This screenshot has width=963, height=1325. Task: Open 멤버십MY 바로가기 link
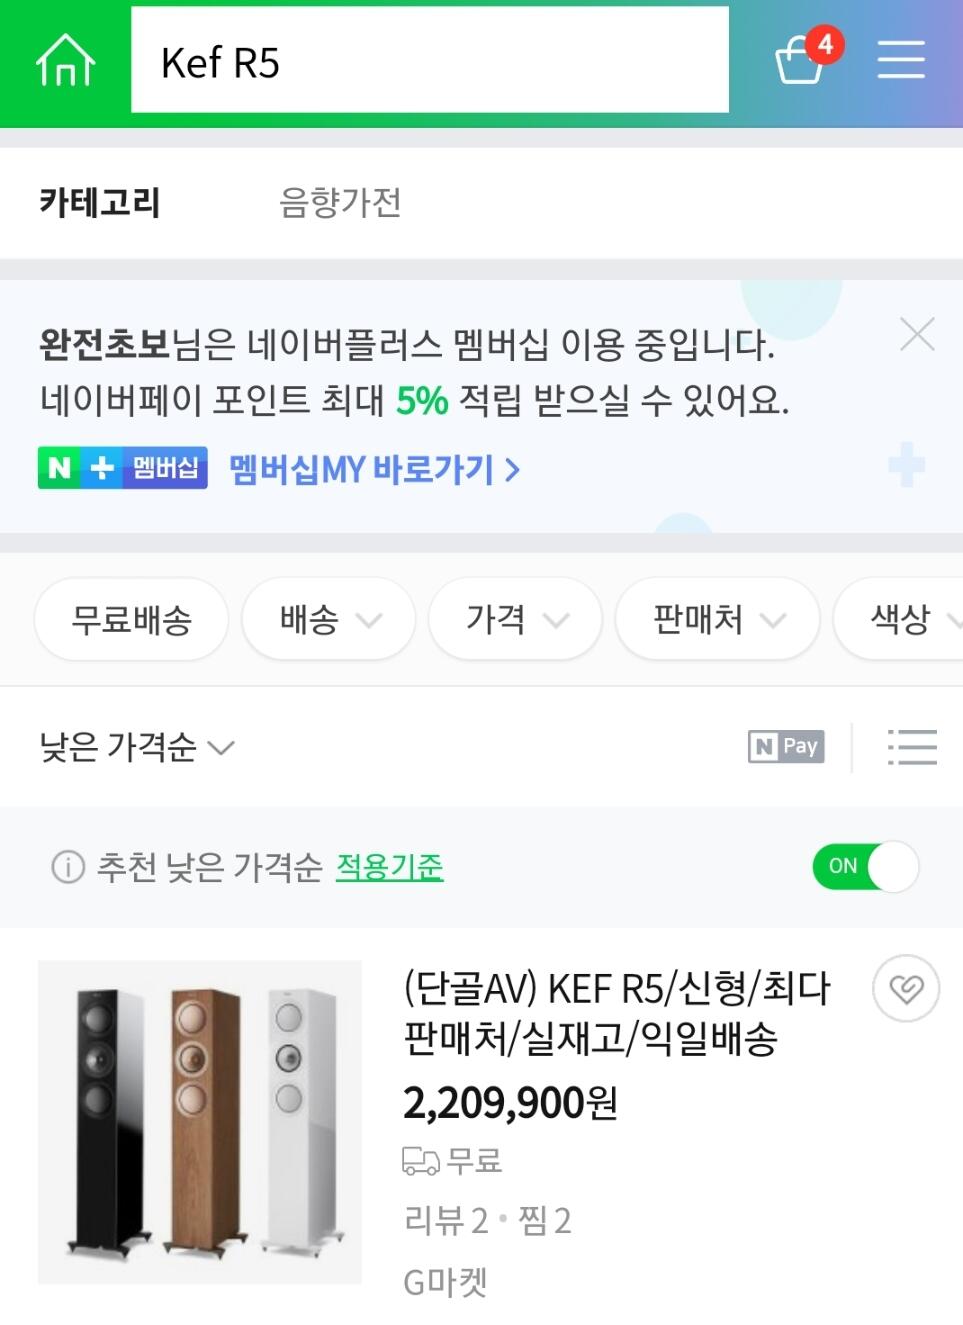coord(374,469)
